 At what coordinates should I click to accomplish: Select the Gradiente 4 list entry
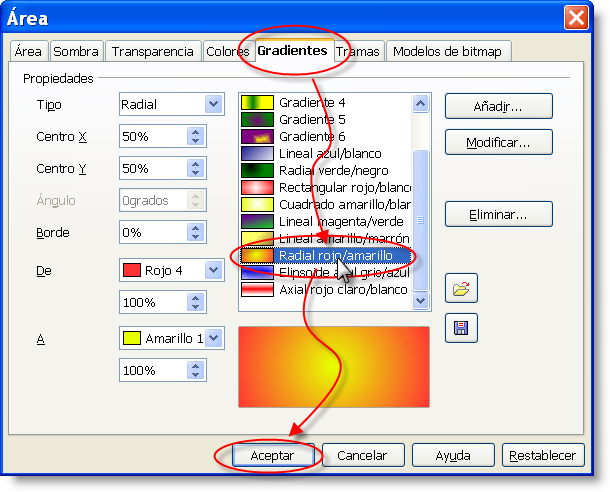tap(325, 102)
